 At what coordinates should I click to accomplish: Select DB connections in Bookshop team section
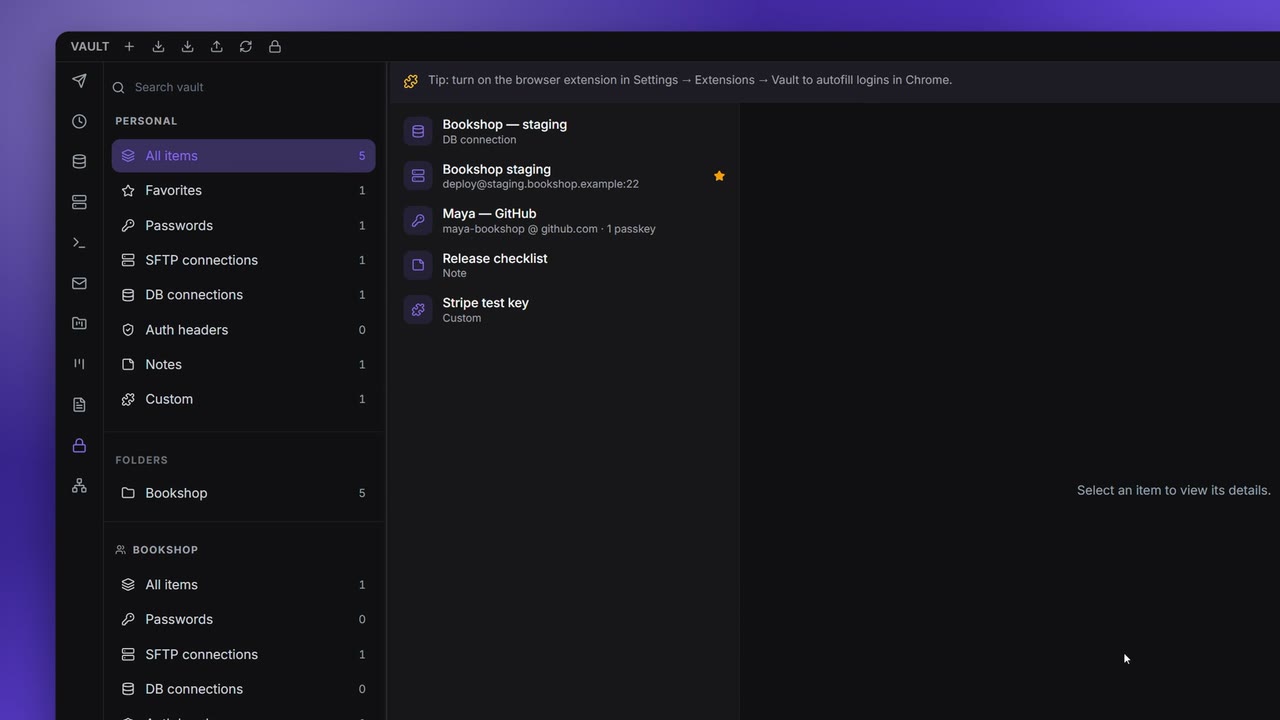coord(243,689)
